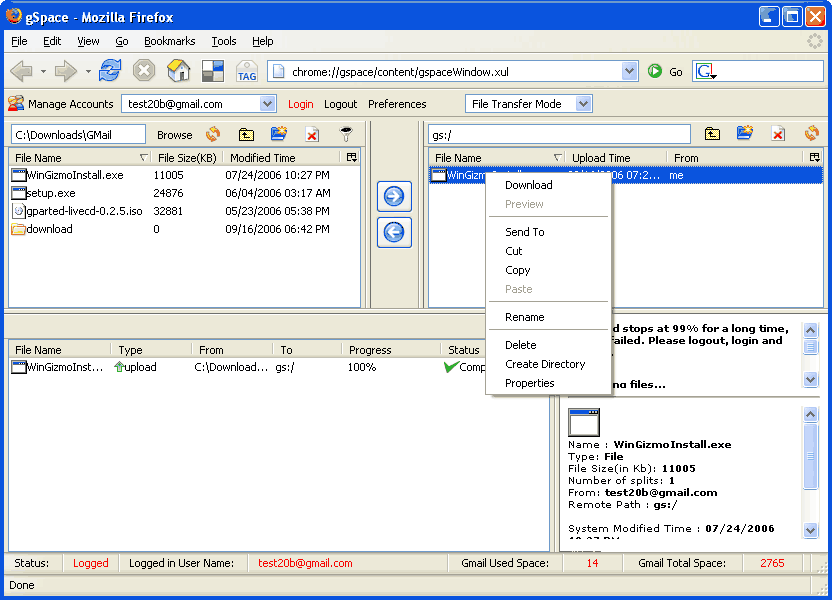Open column picker in remote file pane
This screenshot has height=600, width=832.
coord(814,157)
